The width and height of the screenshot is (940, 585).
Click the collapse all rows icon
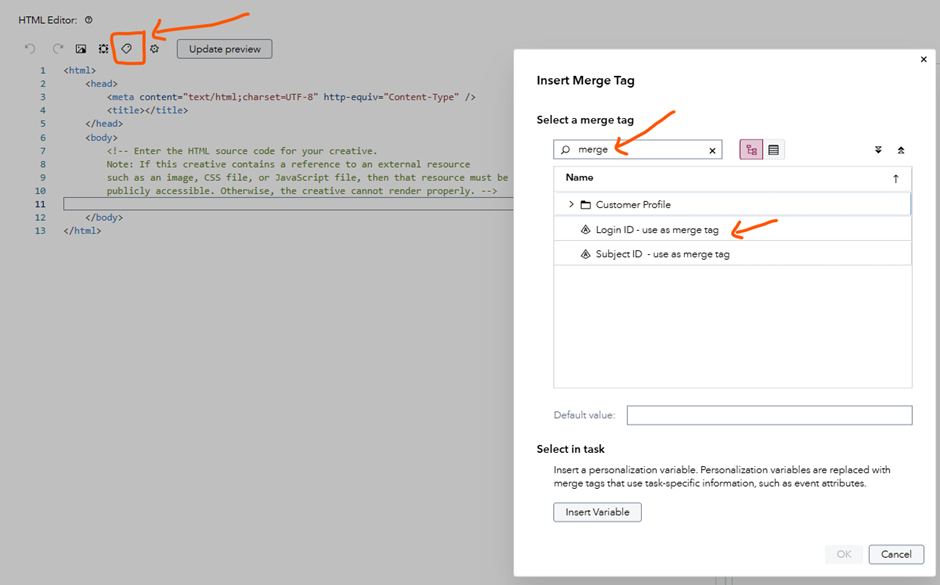click(x=903, y=148)
